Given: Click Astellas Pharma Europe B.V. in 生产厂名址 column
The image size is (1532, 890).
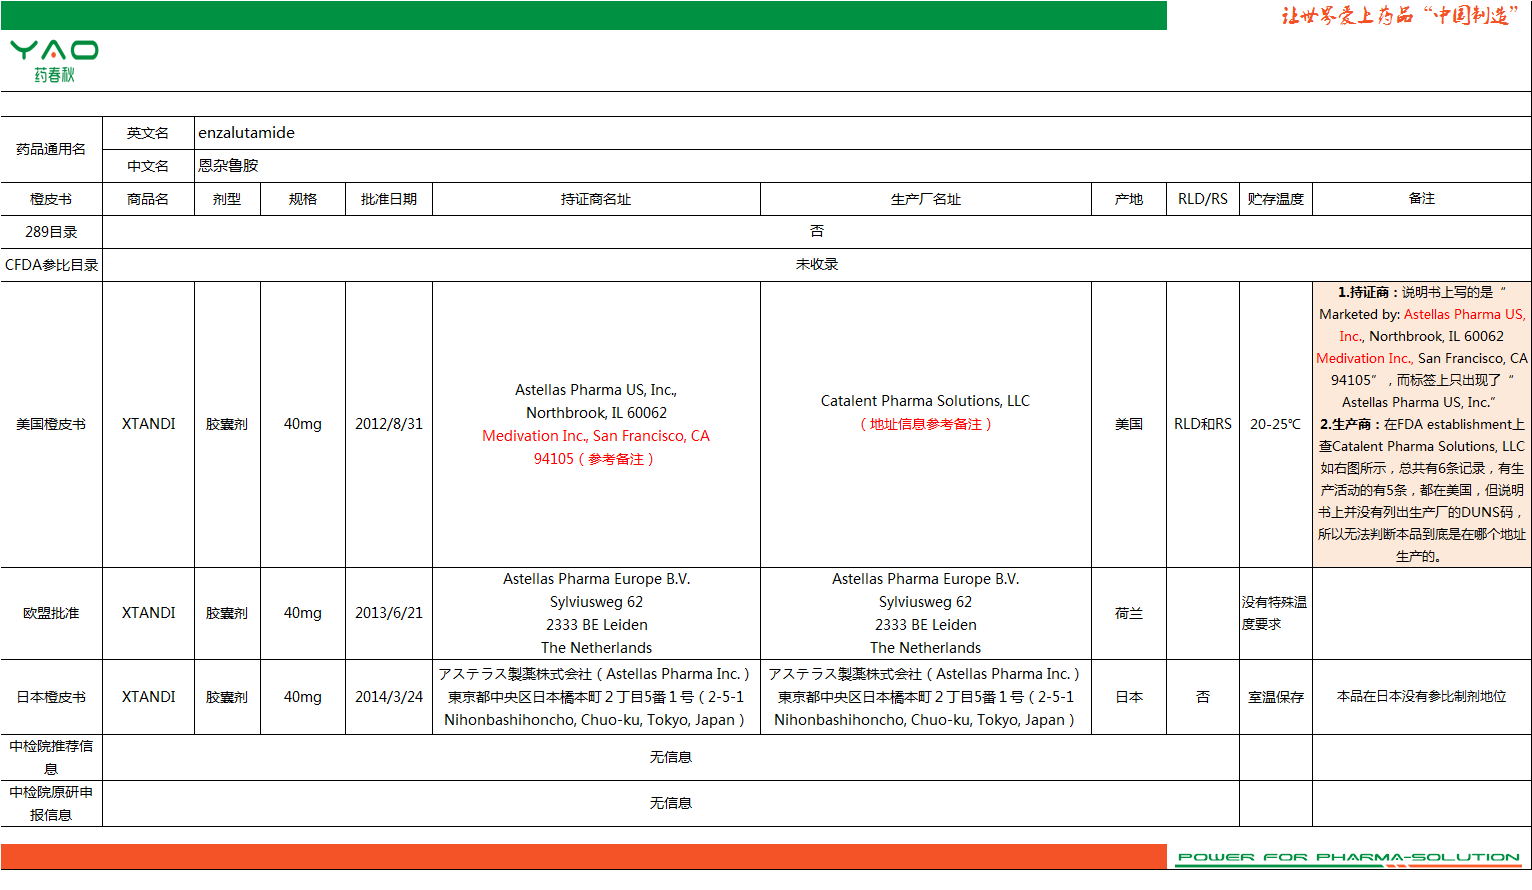Looking at the screenshot, I should click(926, 613).
